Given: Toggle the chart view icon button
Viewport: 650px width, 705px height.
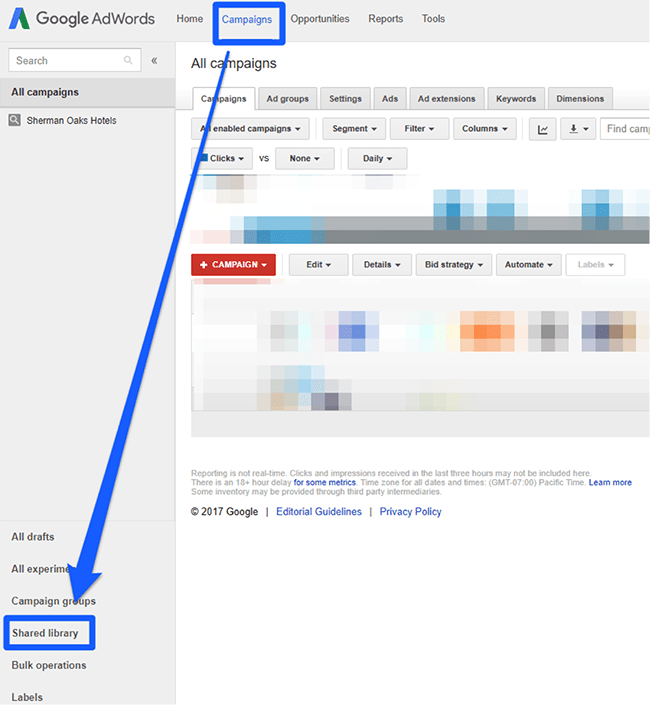Looking at the screenshot, I should [543, 129].
